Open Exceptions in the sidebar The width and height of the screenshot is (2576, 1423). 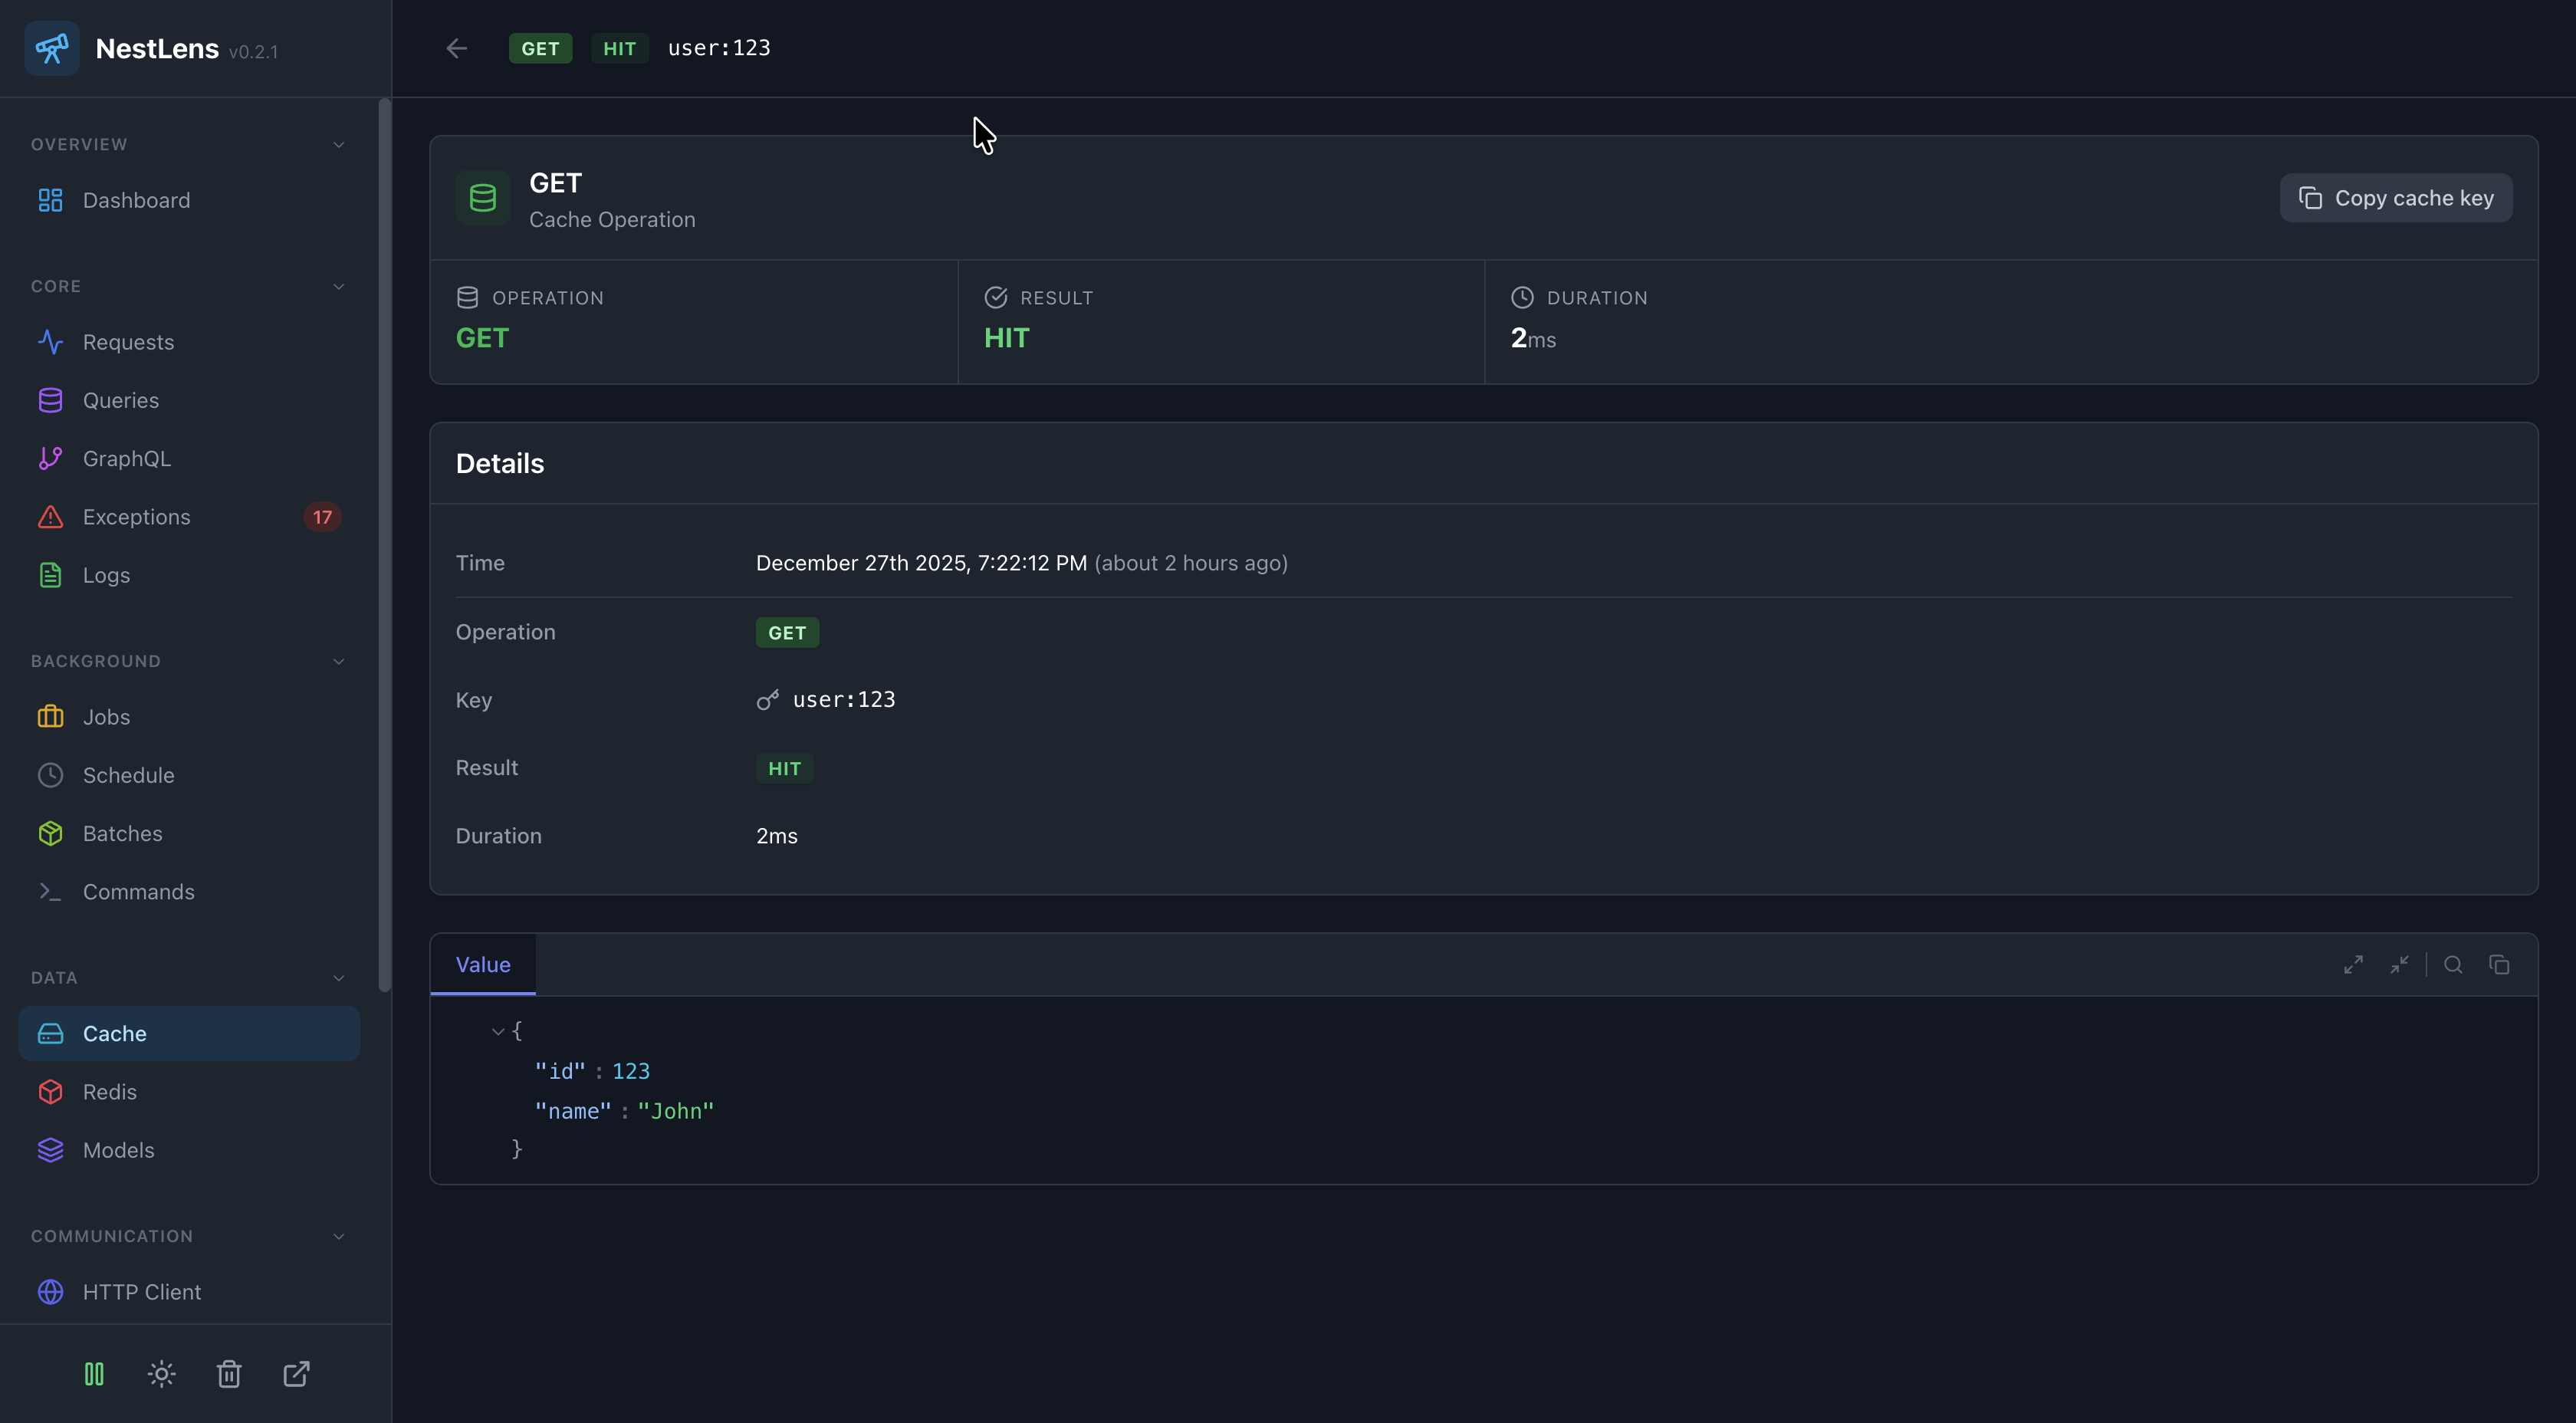click(137, 517)
